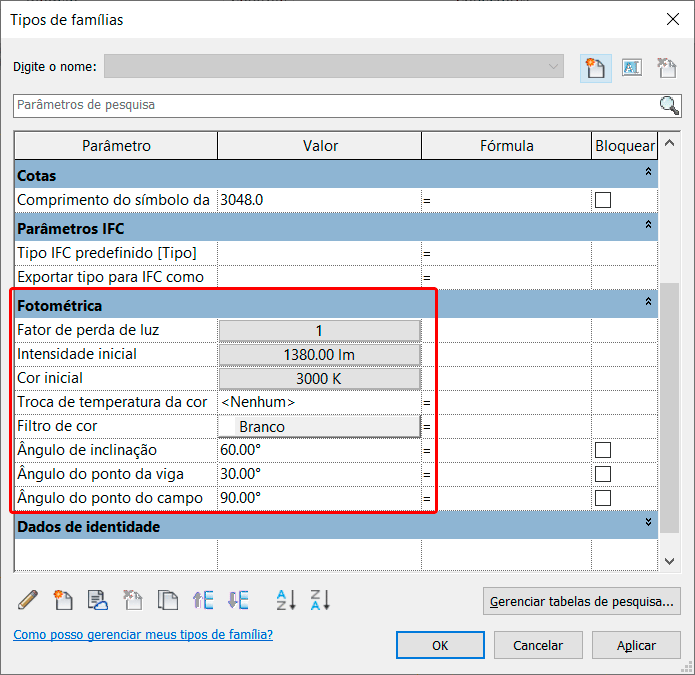Click the New Type icon beside name field
Screen dimensions: 695x675
[595, 68]
